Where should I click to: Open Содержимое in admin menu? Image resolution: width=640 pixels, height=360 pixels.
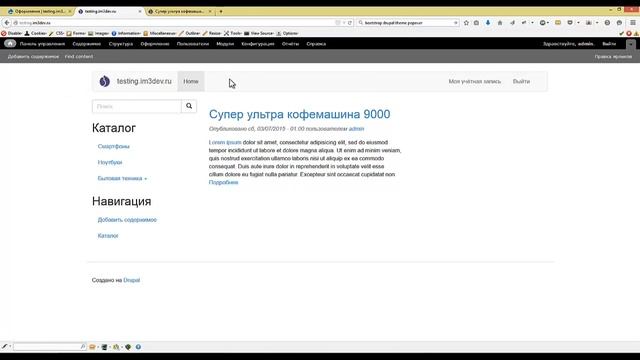[x=87, y=44]
